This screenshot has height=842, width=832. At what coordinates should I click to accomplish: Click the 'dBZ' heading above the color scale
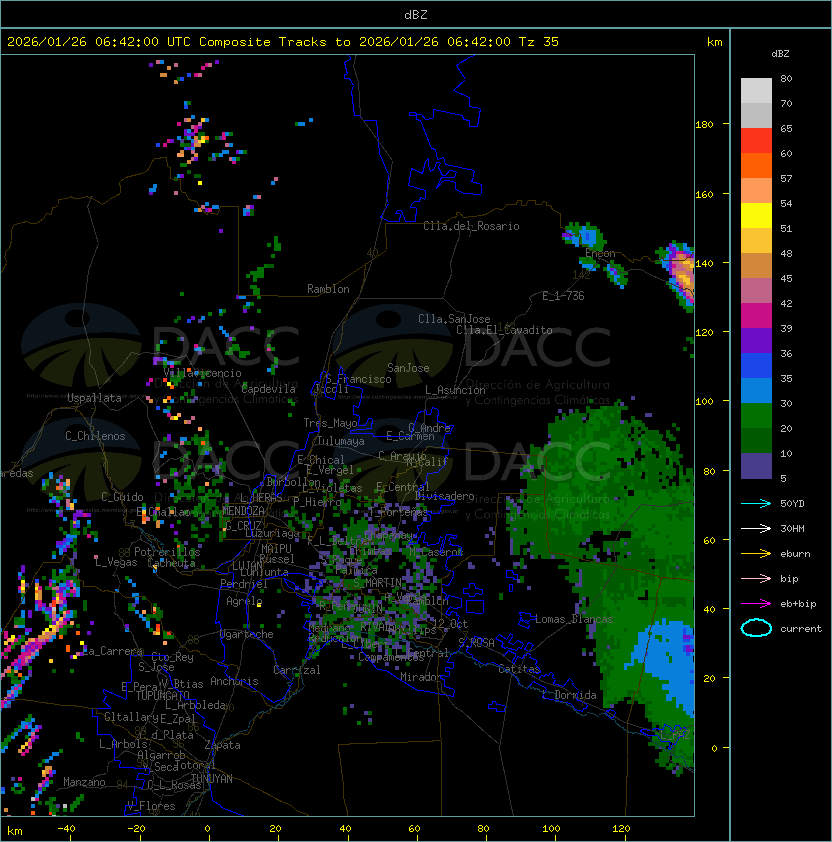click(x=780, y=54)
